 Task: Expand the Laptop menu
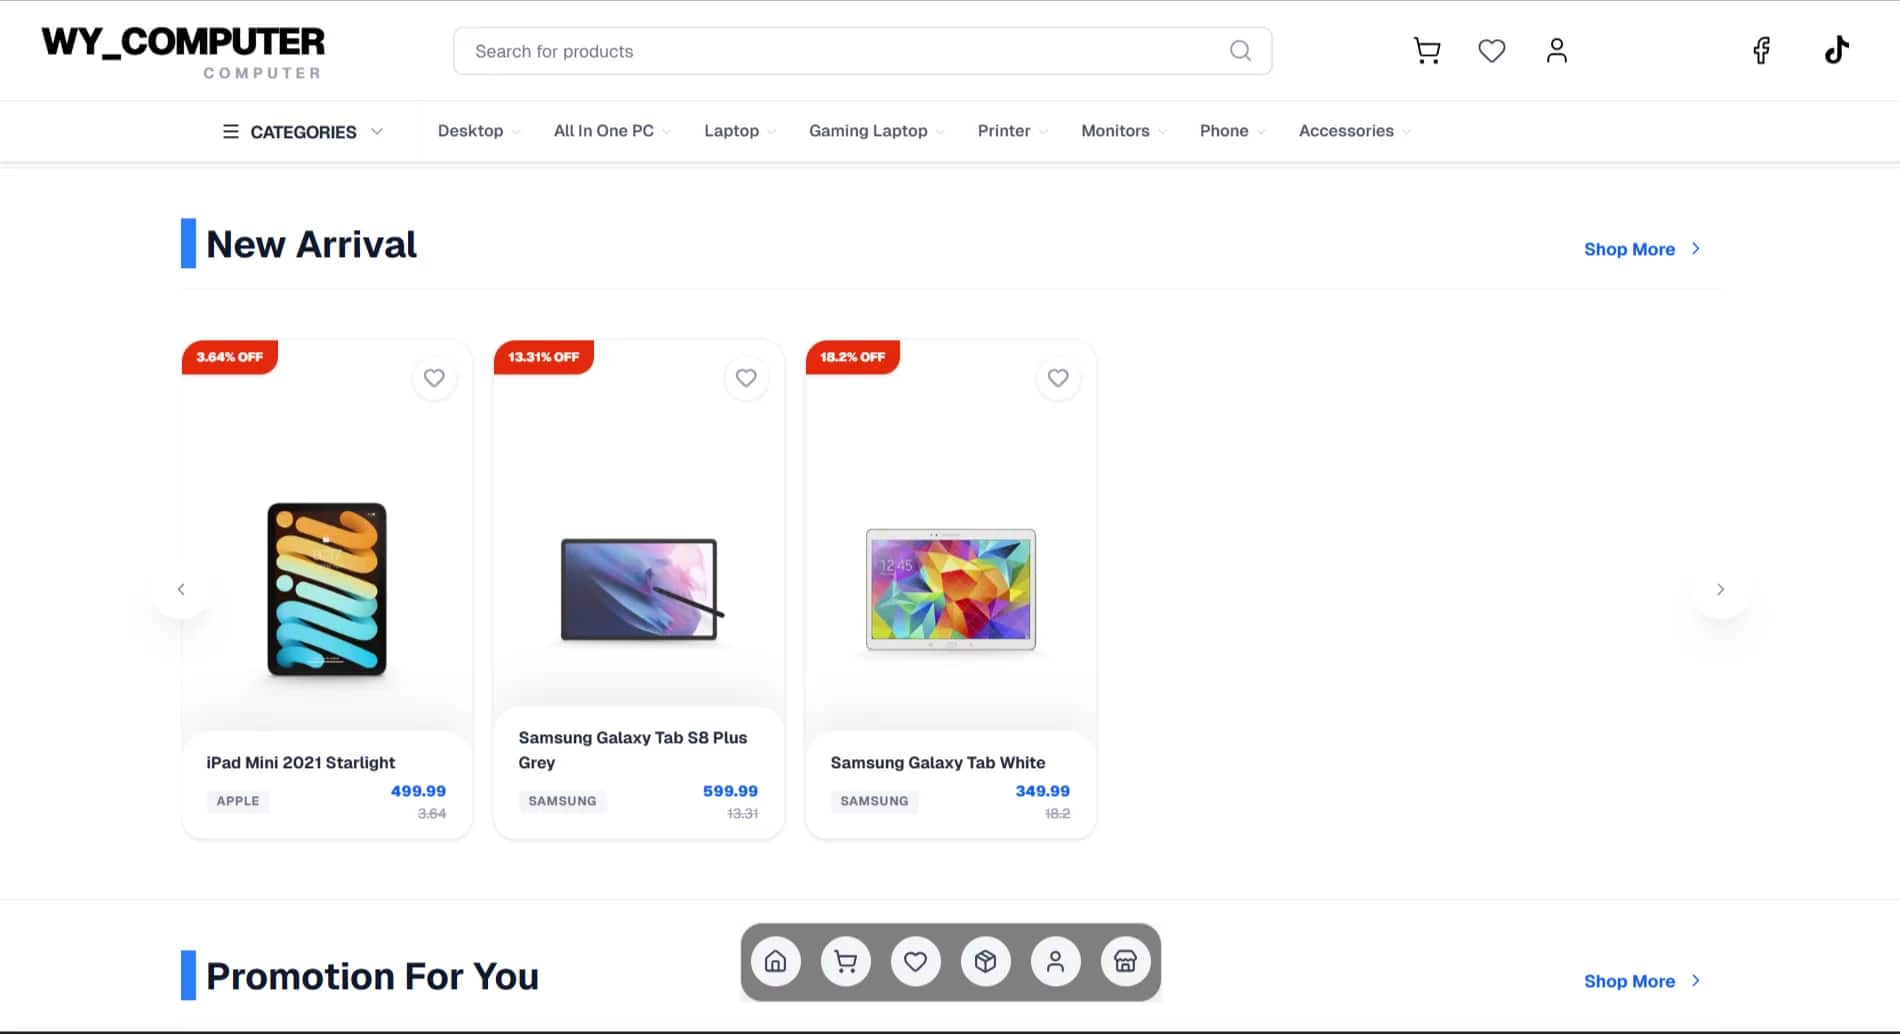740,131
